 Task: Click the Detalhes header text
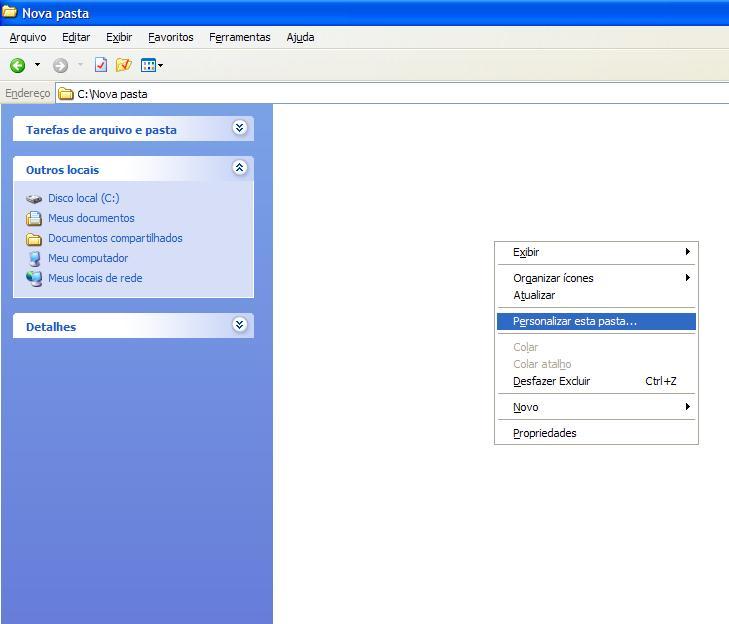51,327
